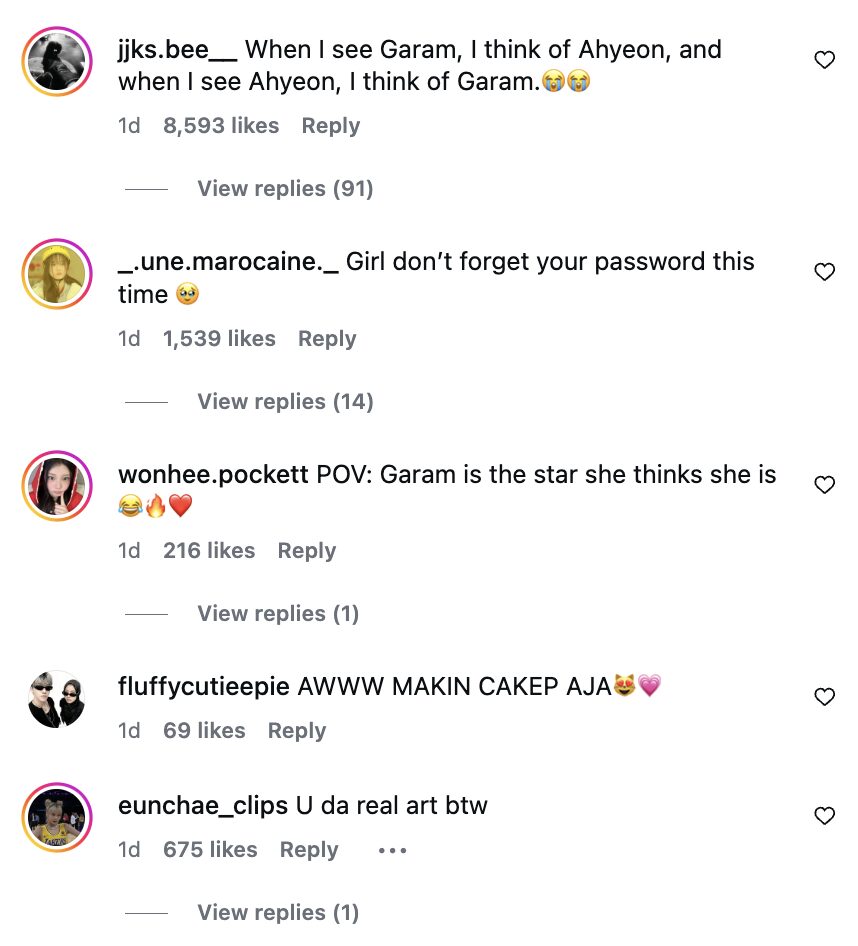Expand replies under eunchae_clips's comment
The width and height of the screenshot is (858, 946).
[x=277, y=912]
